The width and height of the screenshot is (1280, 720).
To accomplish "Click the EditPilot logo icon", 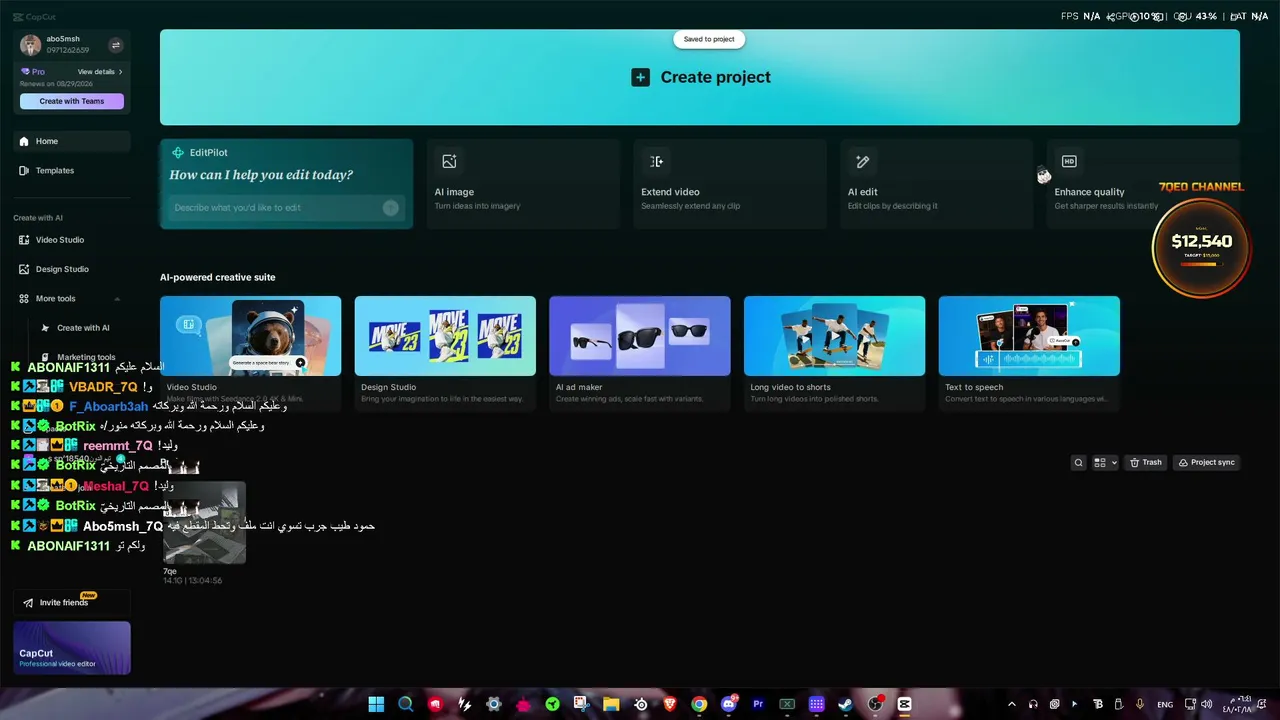I will (x=178, y=153).
